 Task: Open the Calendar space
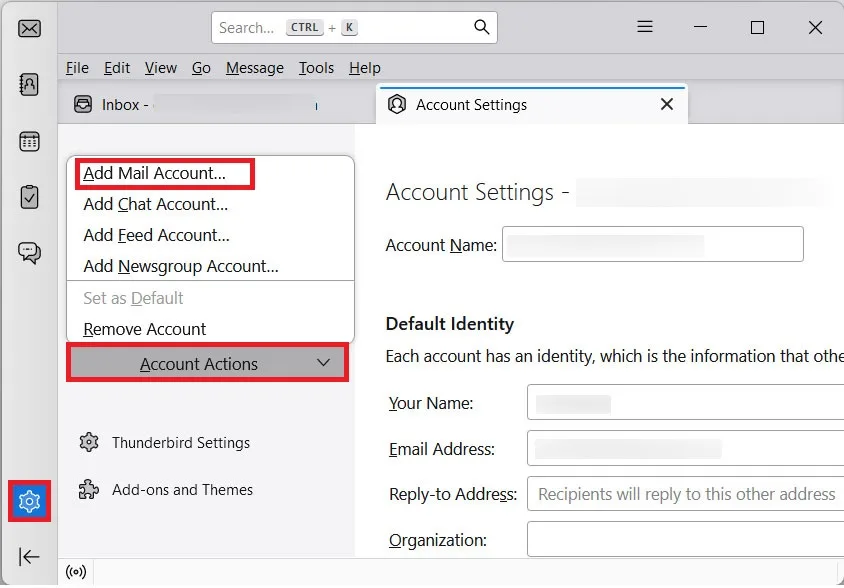pyautogui.click(x=28, y=140)
